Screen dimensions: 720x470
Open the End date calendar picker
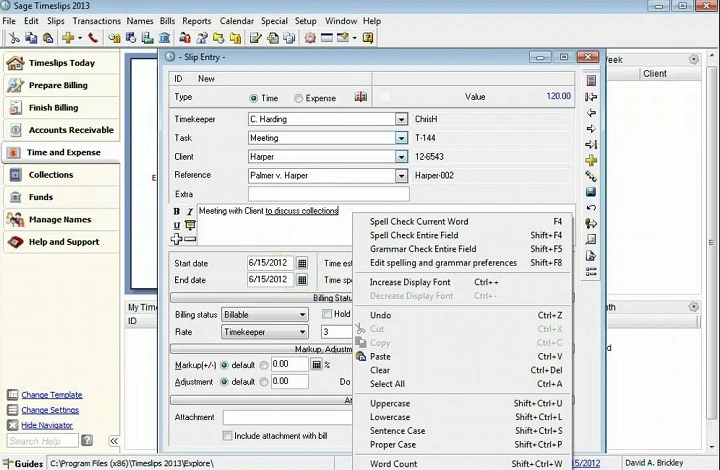point(302,280)
